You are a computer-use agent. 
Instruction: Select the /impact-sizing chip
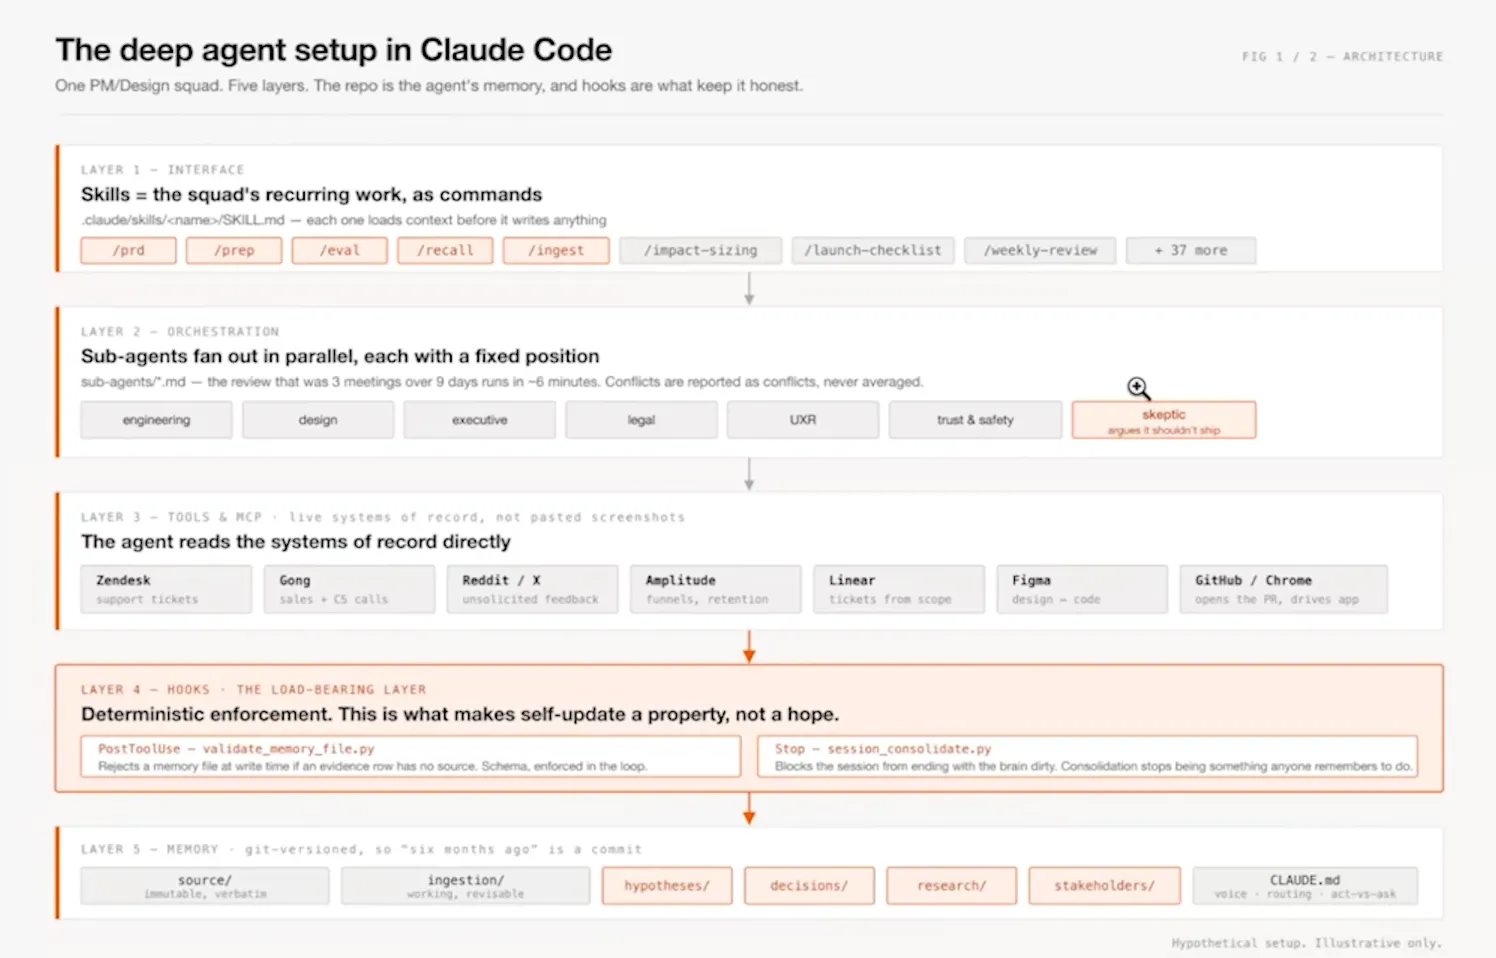700,250
